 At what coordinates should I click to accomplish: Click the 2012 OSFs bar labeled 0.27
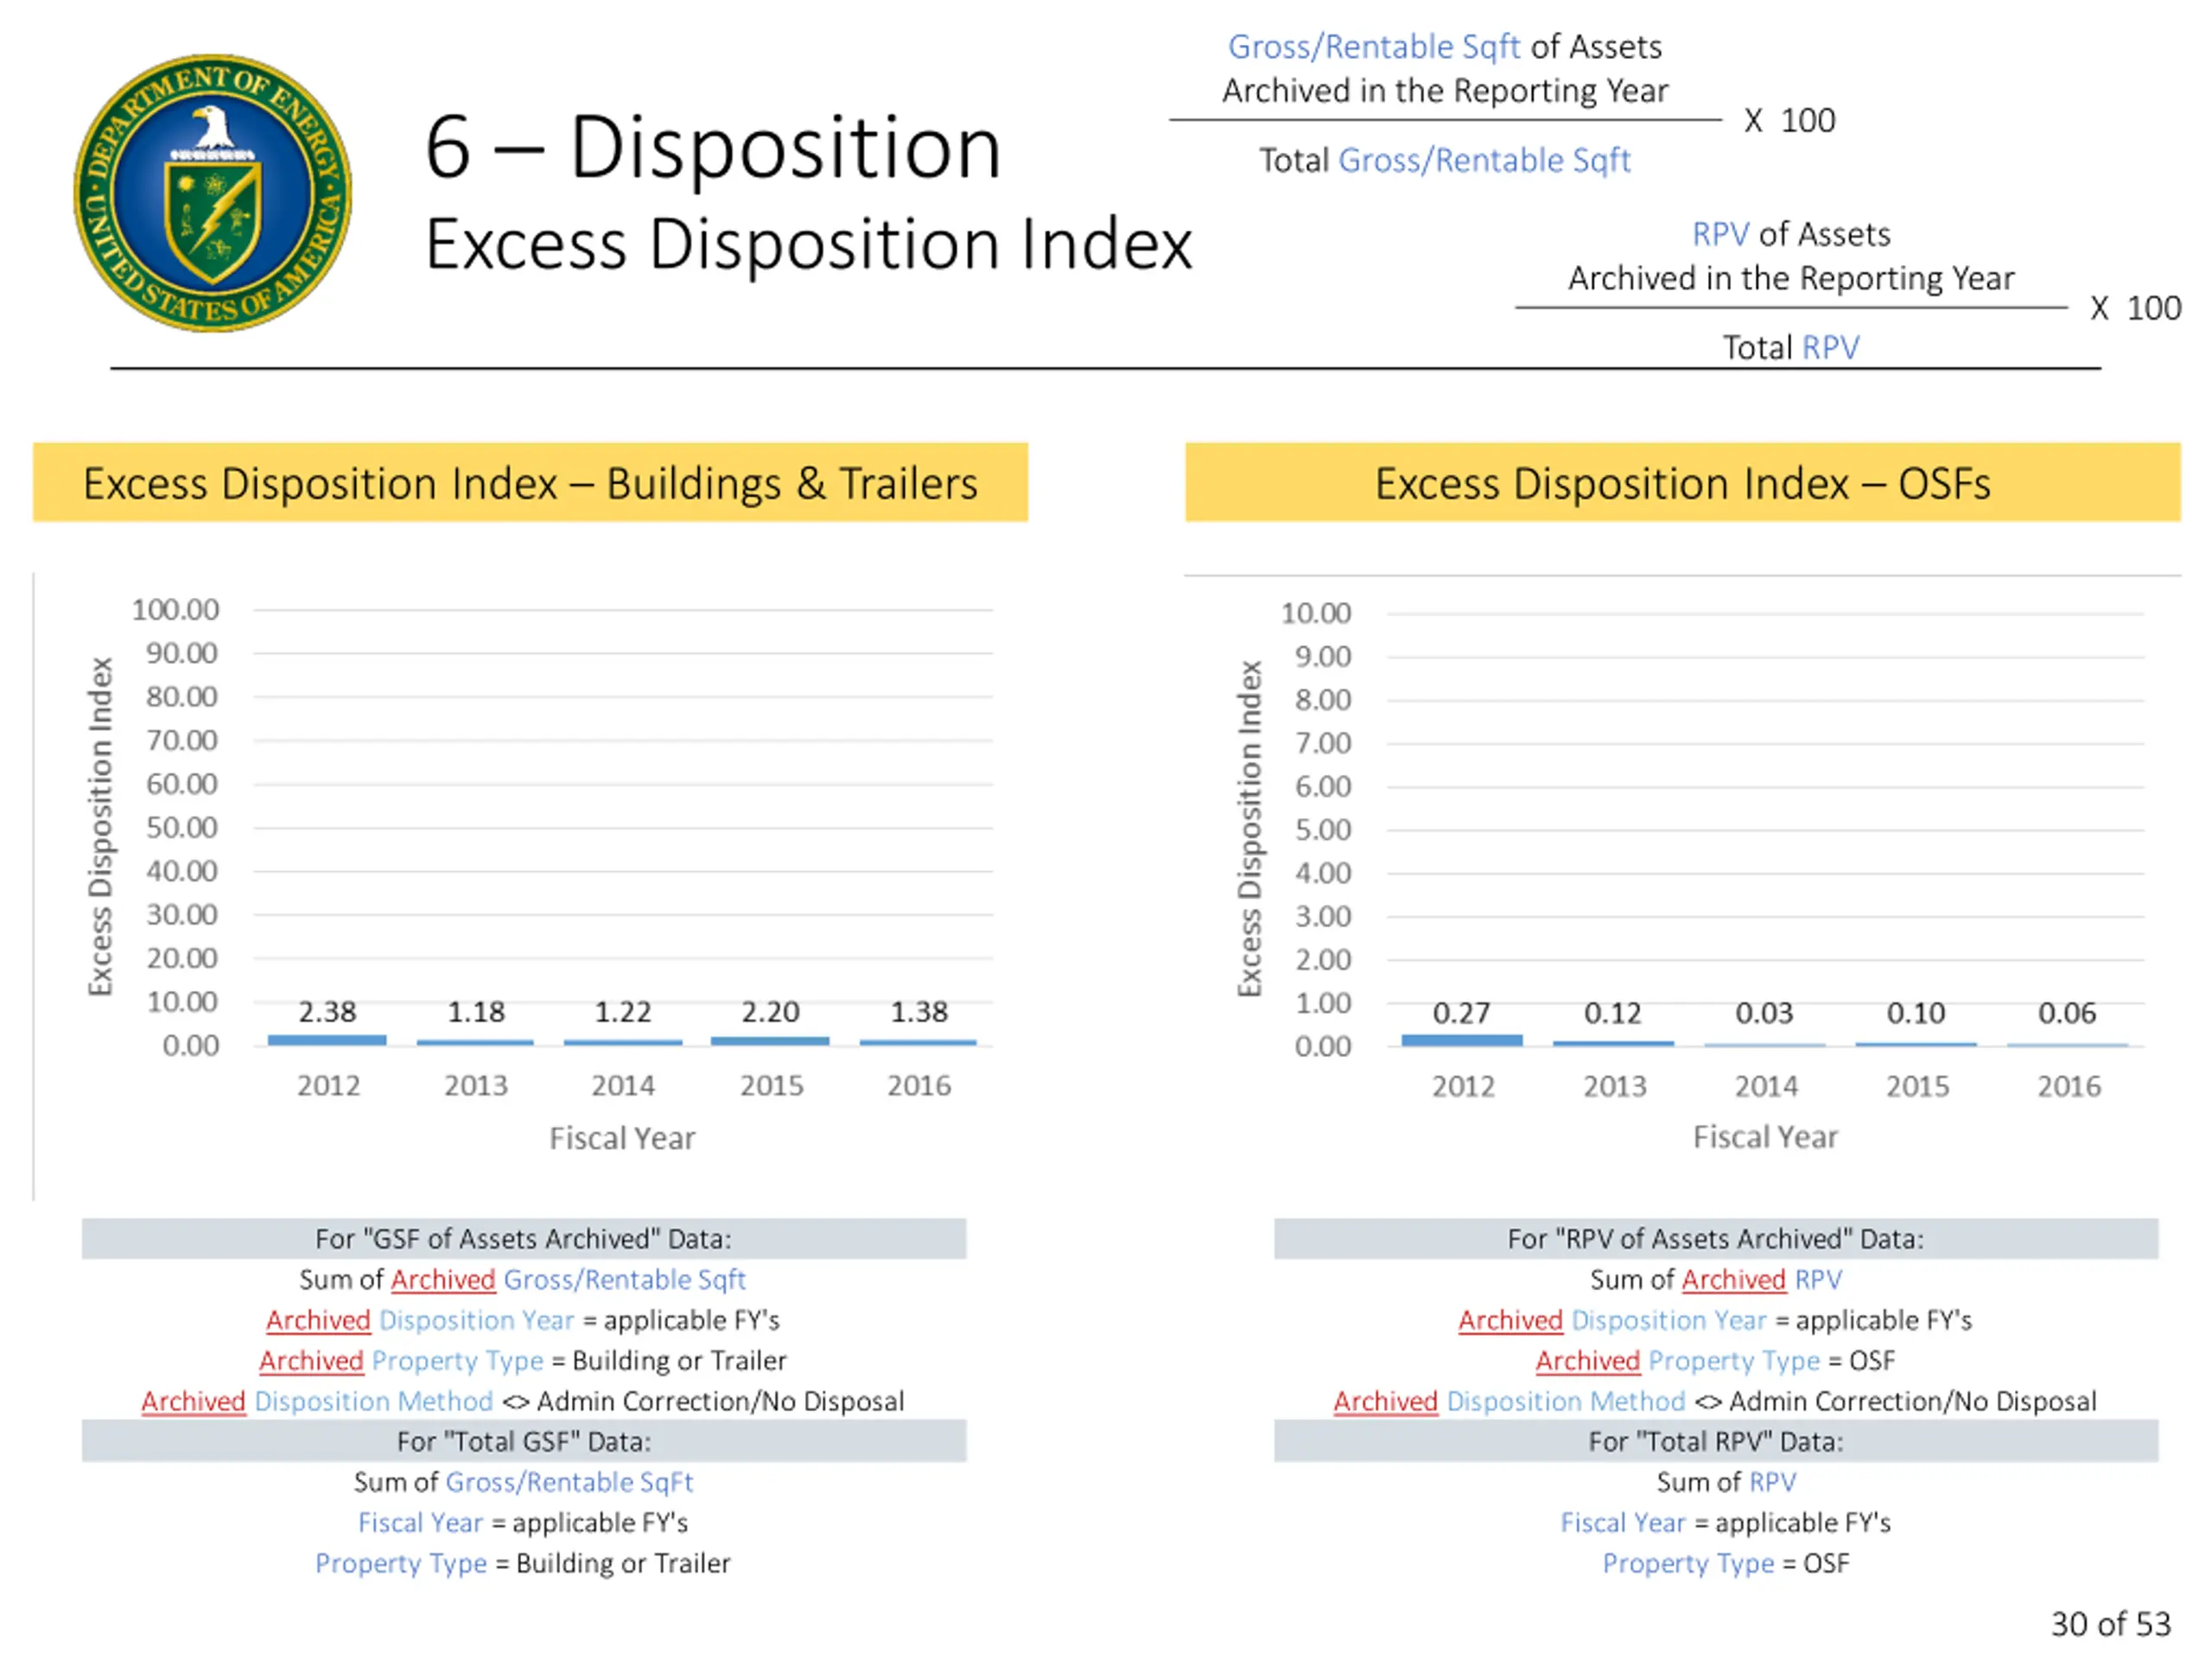[1461, 1040]
